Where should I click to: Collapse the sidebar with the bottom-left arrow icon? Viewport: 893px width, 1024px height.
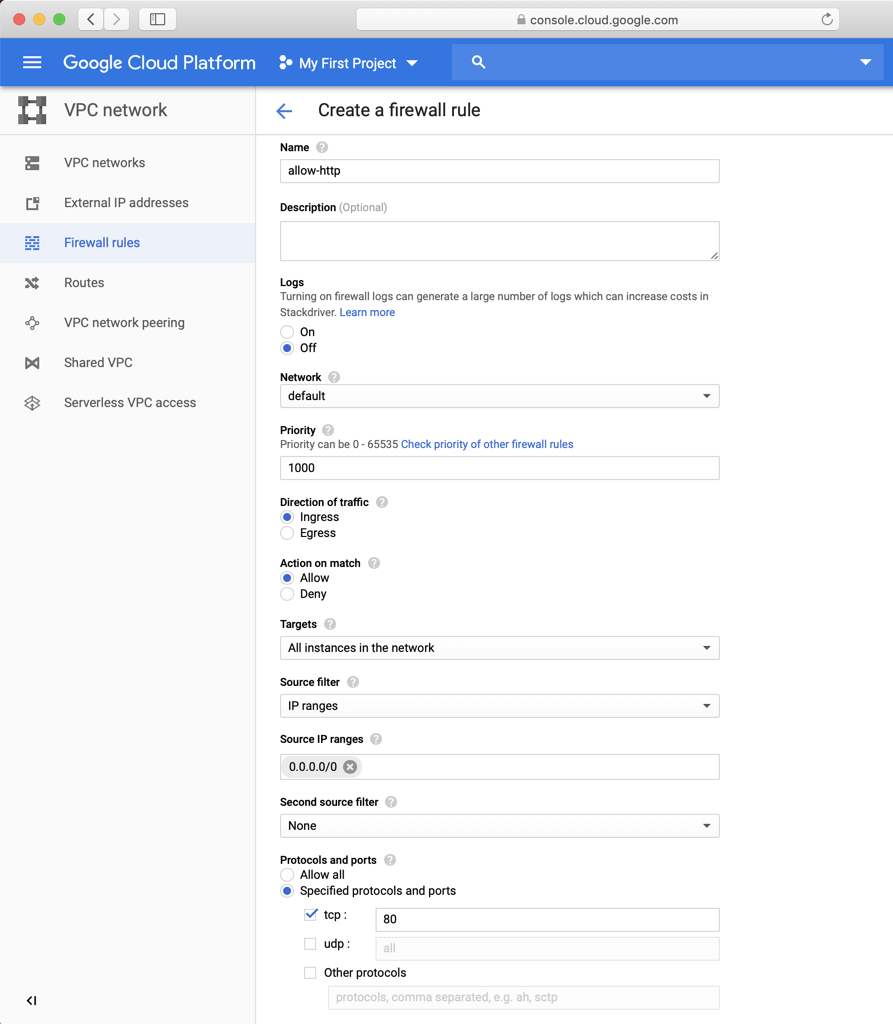[x=31, y=1000]
